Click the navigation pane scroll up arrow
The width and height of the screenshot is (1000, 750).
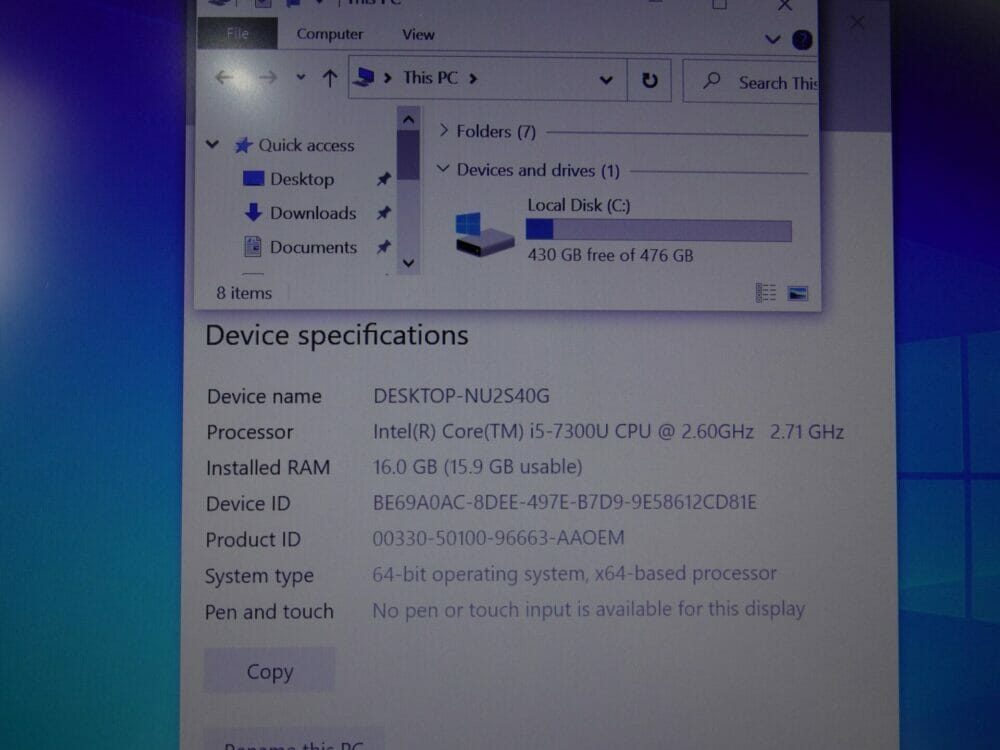(408, 119)
